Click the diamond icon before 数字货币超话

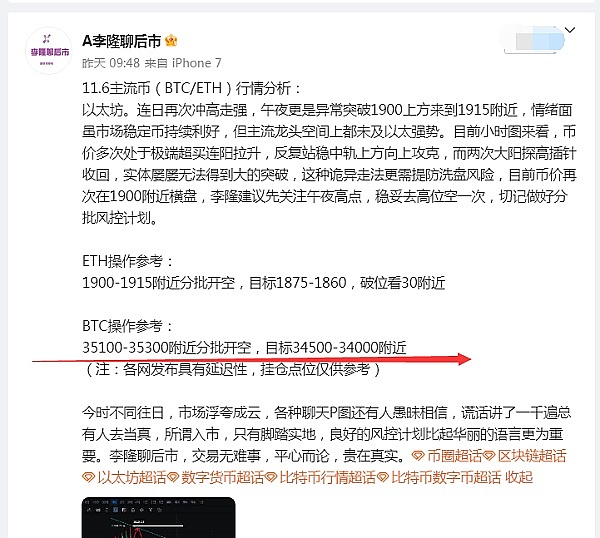tap(173, 478)
